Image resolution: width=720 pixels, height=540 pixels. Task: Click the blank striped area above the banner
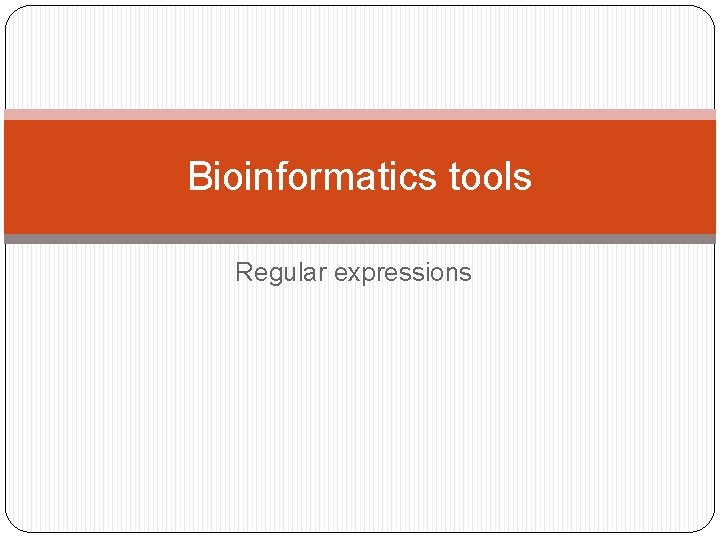click(360, 55)
